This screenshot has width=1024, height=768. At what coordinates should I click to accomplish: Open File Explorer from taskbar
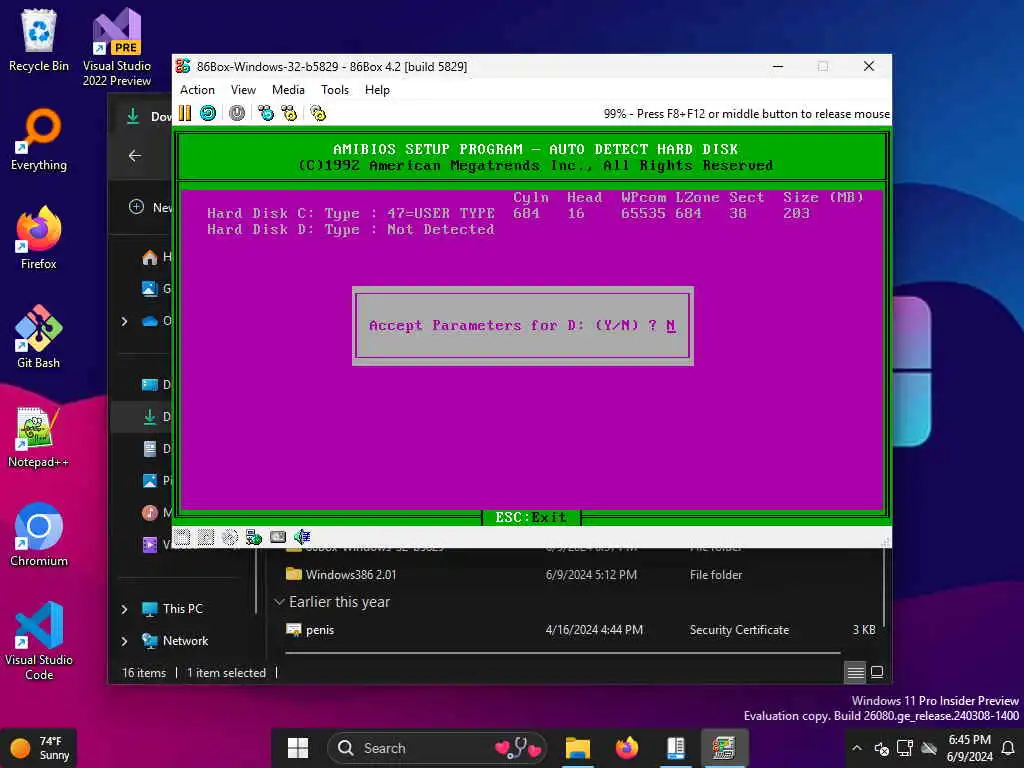click(577, 748)
